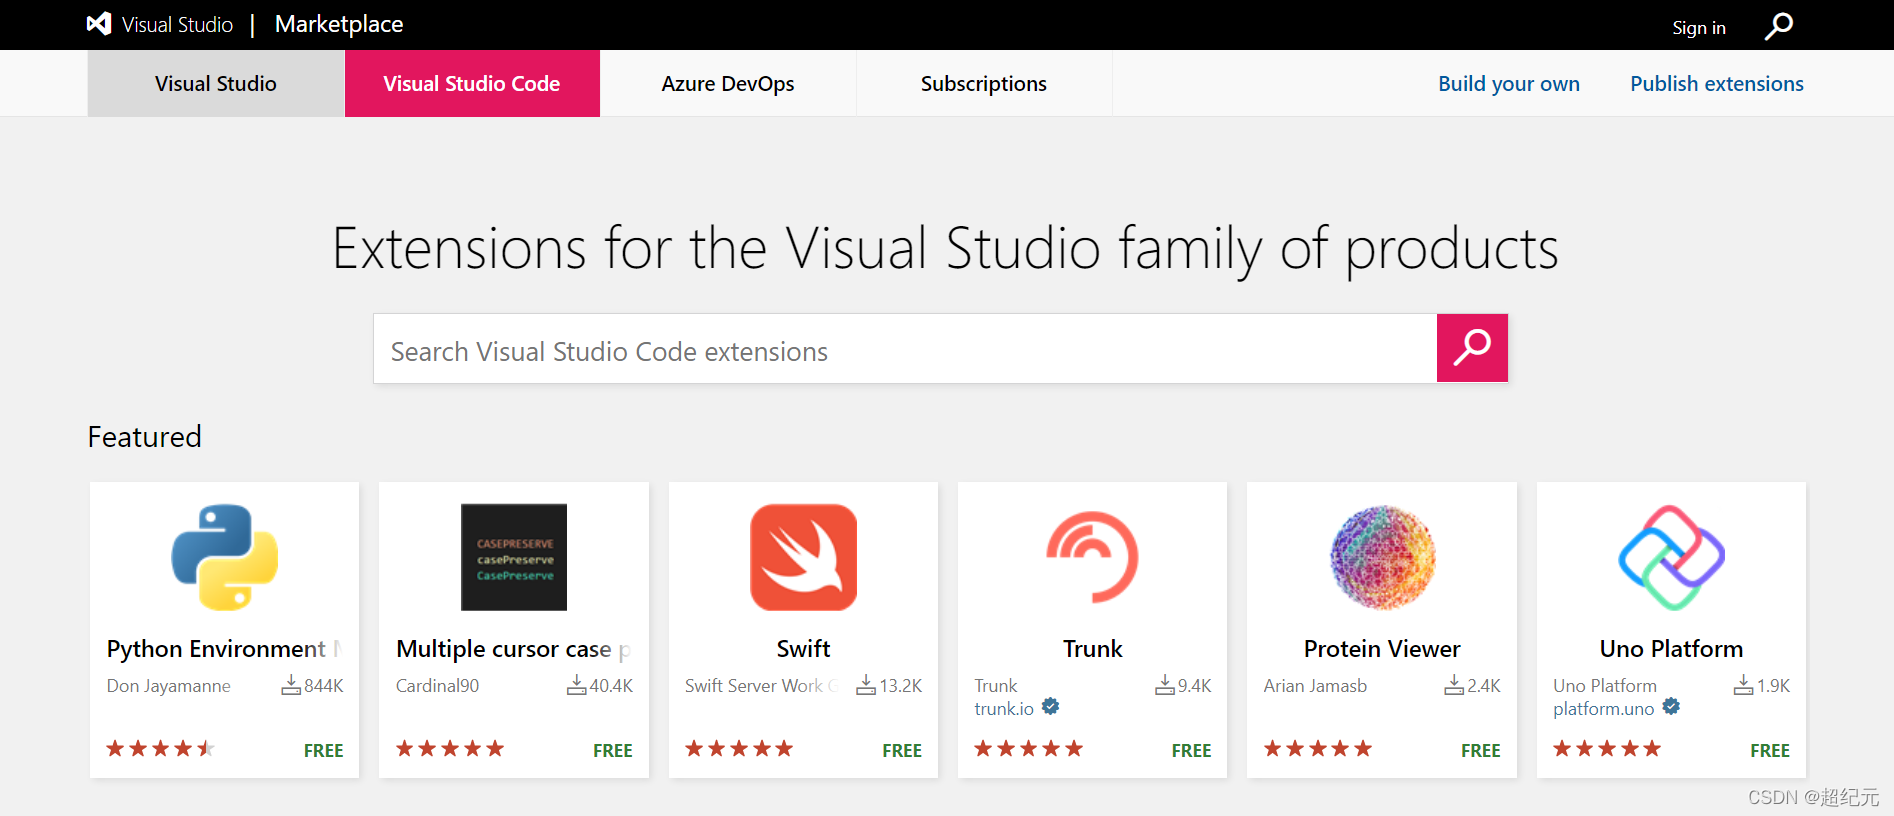Open the Swift extension title
The image size is (1894, 816).
click(803, 649)
